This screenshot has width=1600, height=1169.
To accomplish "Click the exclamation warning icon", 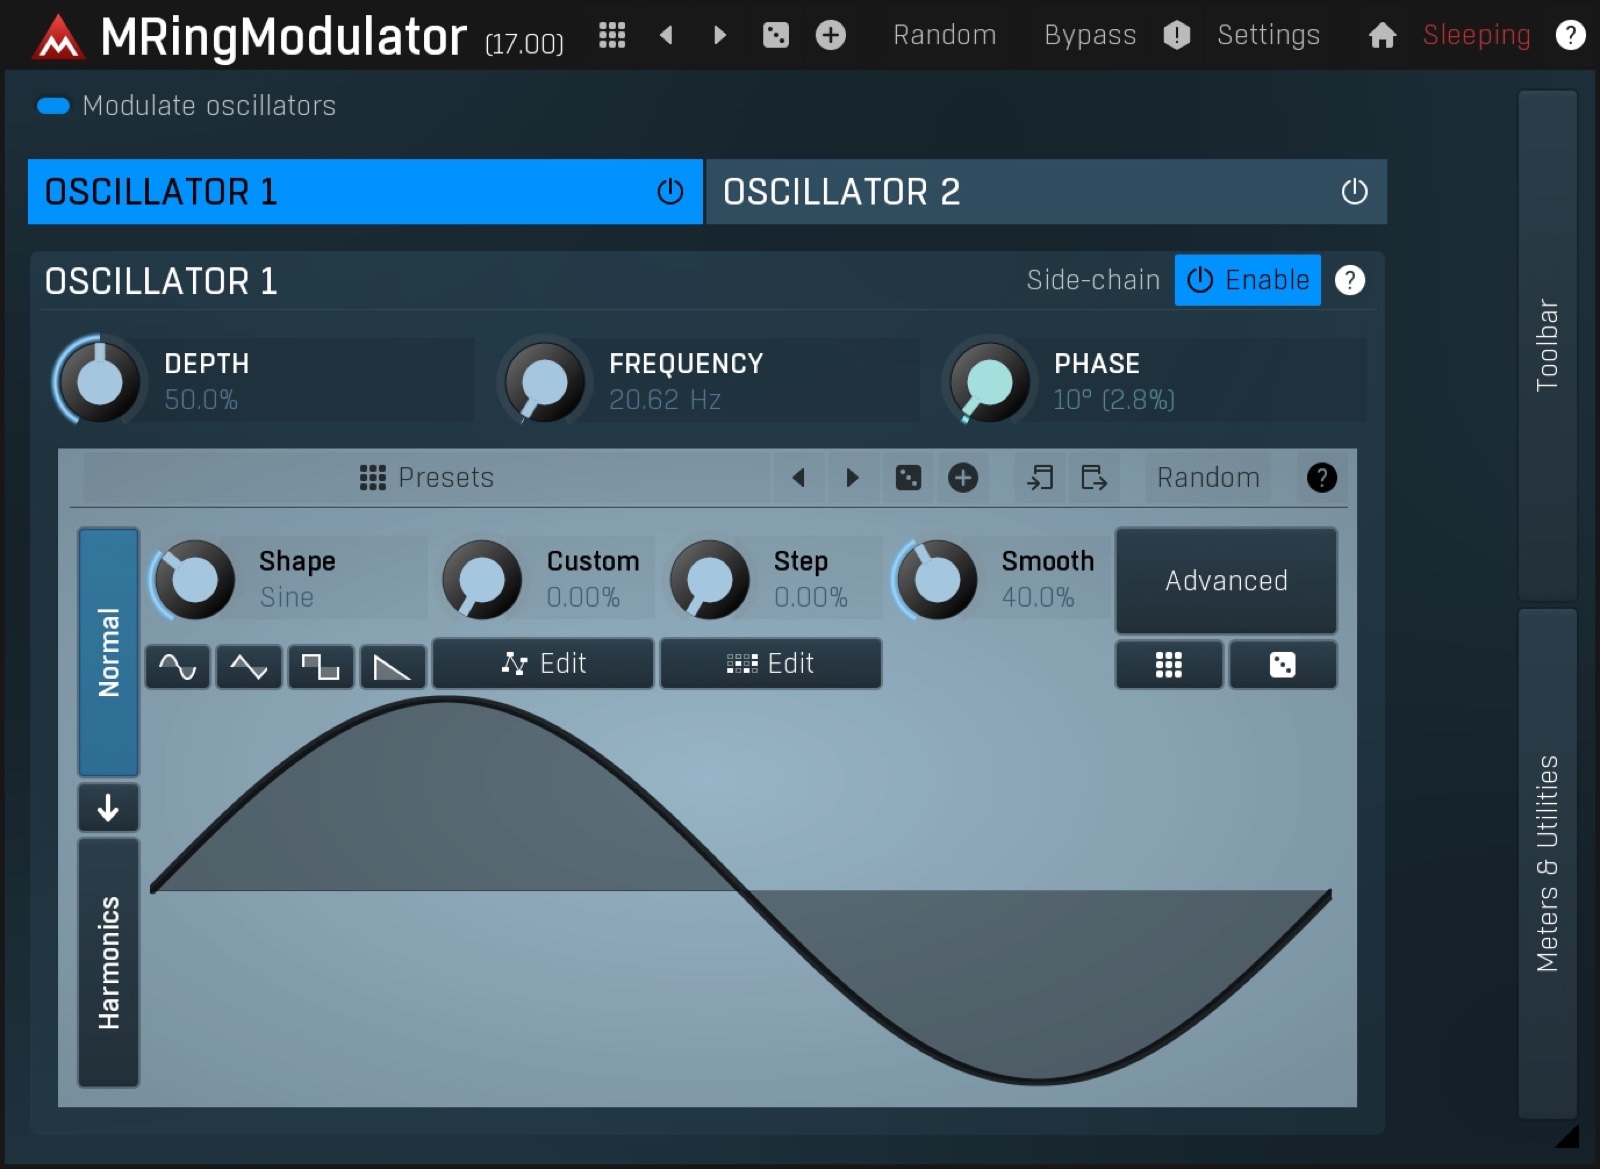I will click(1177, 35).
